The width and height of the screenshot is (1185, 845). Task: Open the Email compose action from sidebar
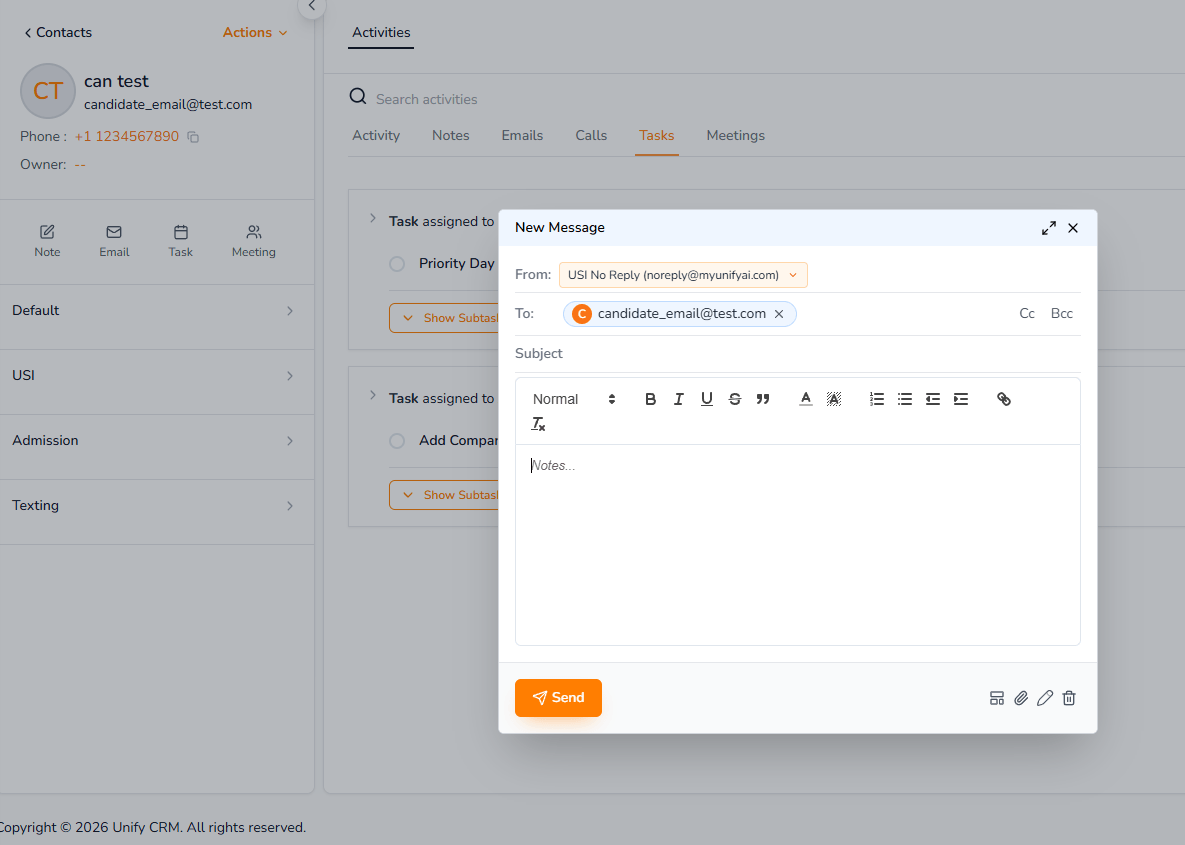tap(113, 240)
